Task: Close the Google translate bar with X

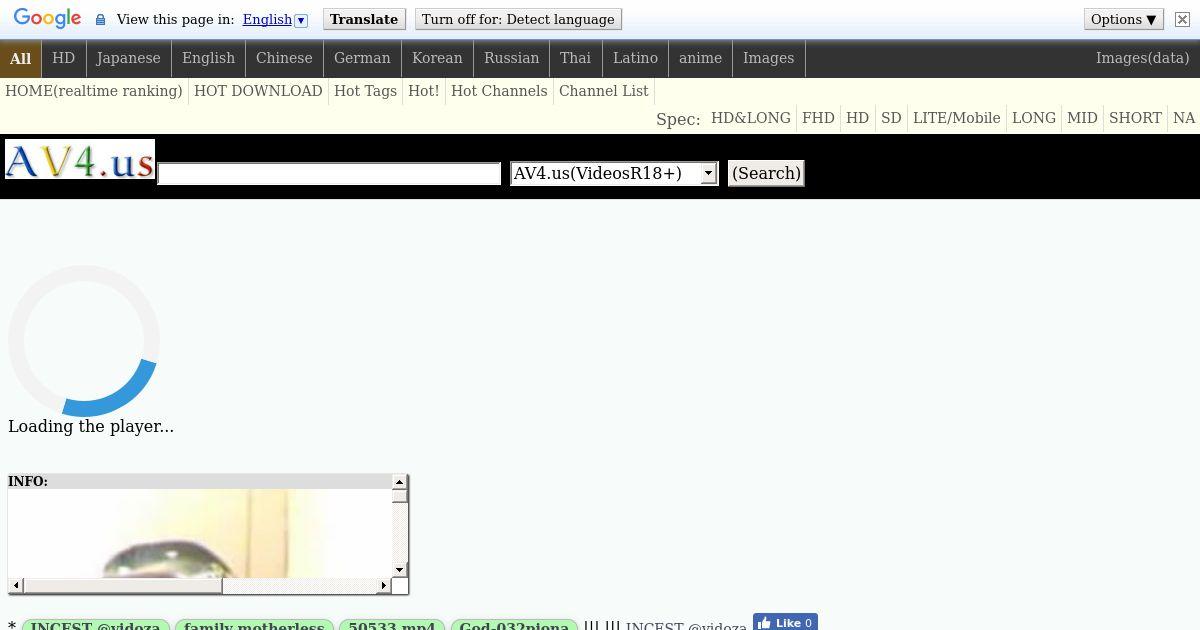Action: (1182, 19)
